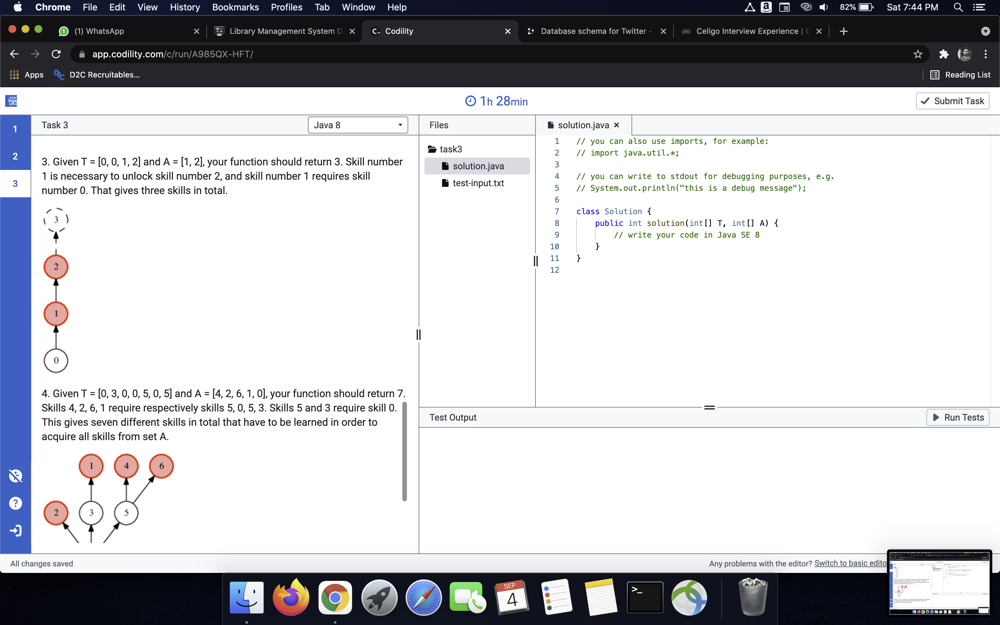
Task: Open the disable-distractions eye icon in sidebar
Action: coord(15,476)
